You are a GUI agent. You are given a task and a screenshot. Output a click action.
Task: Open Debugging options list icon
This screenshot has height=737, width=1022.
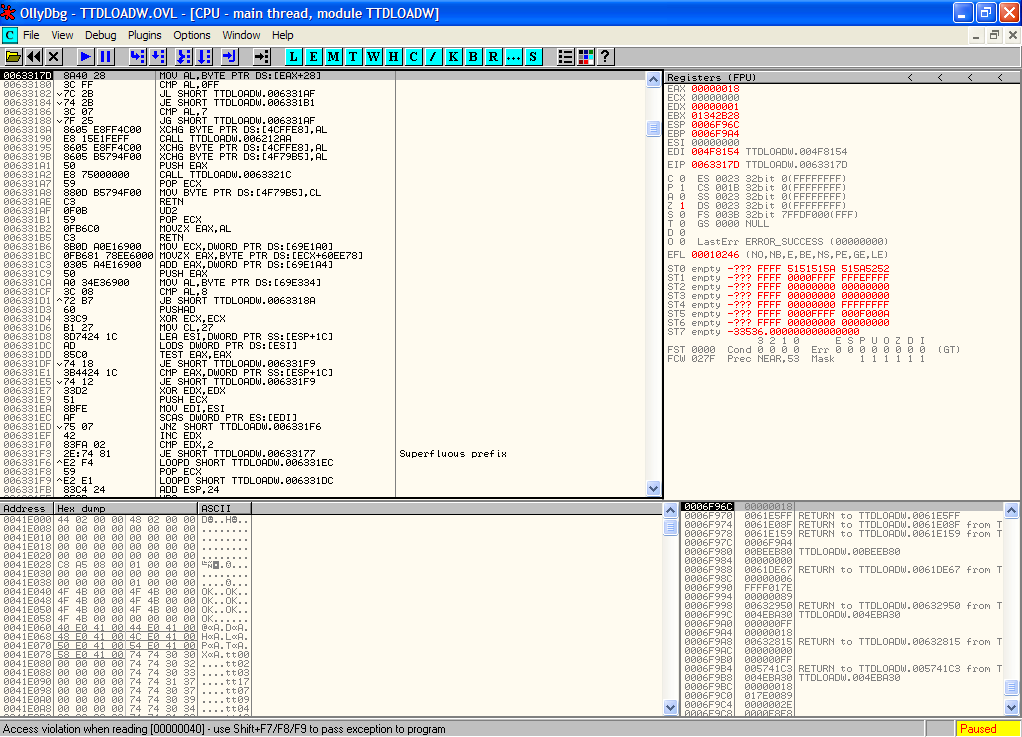565,57
